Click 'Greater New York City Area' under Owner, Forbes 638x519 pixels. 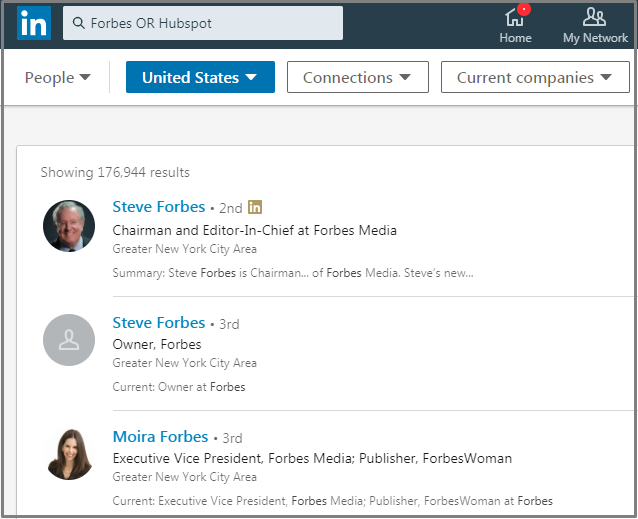pos(184,363)
